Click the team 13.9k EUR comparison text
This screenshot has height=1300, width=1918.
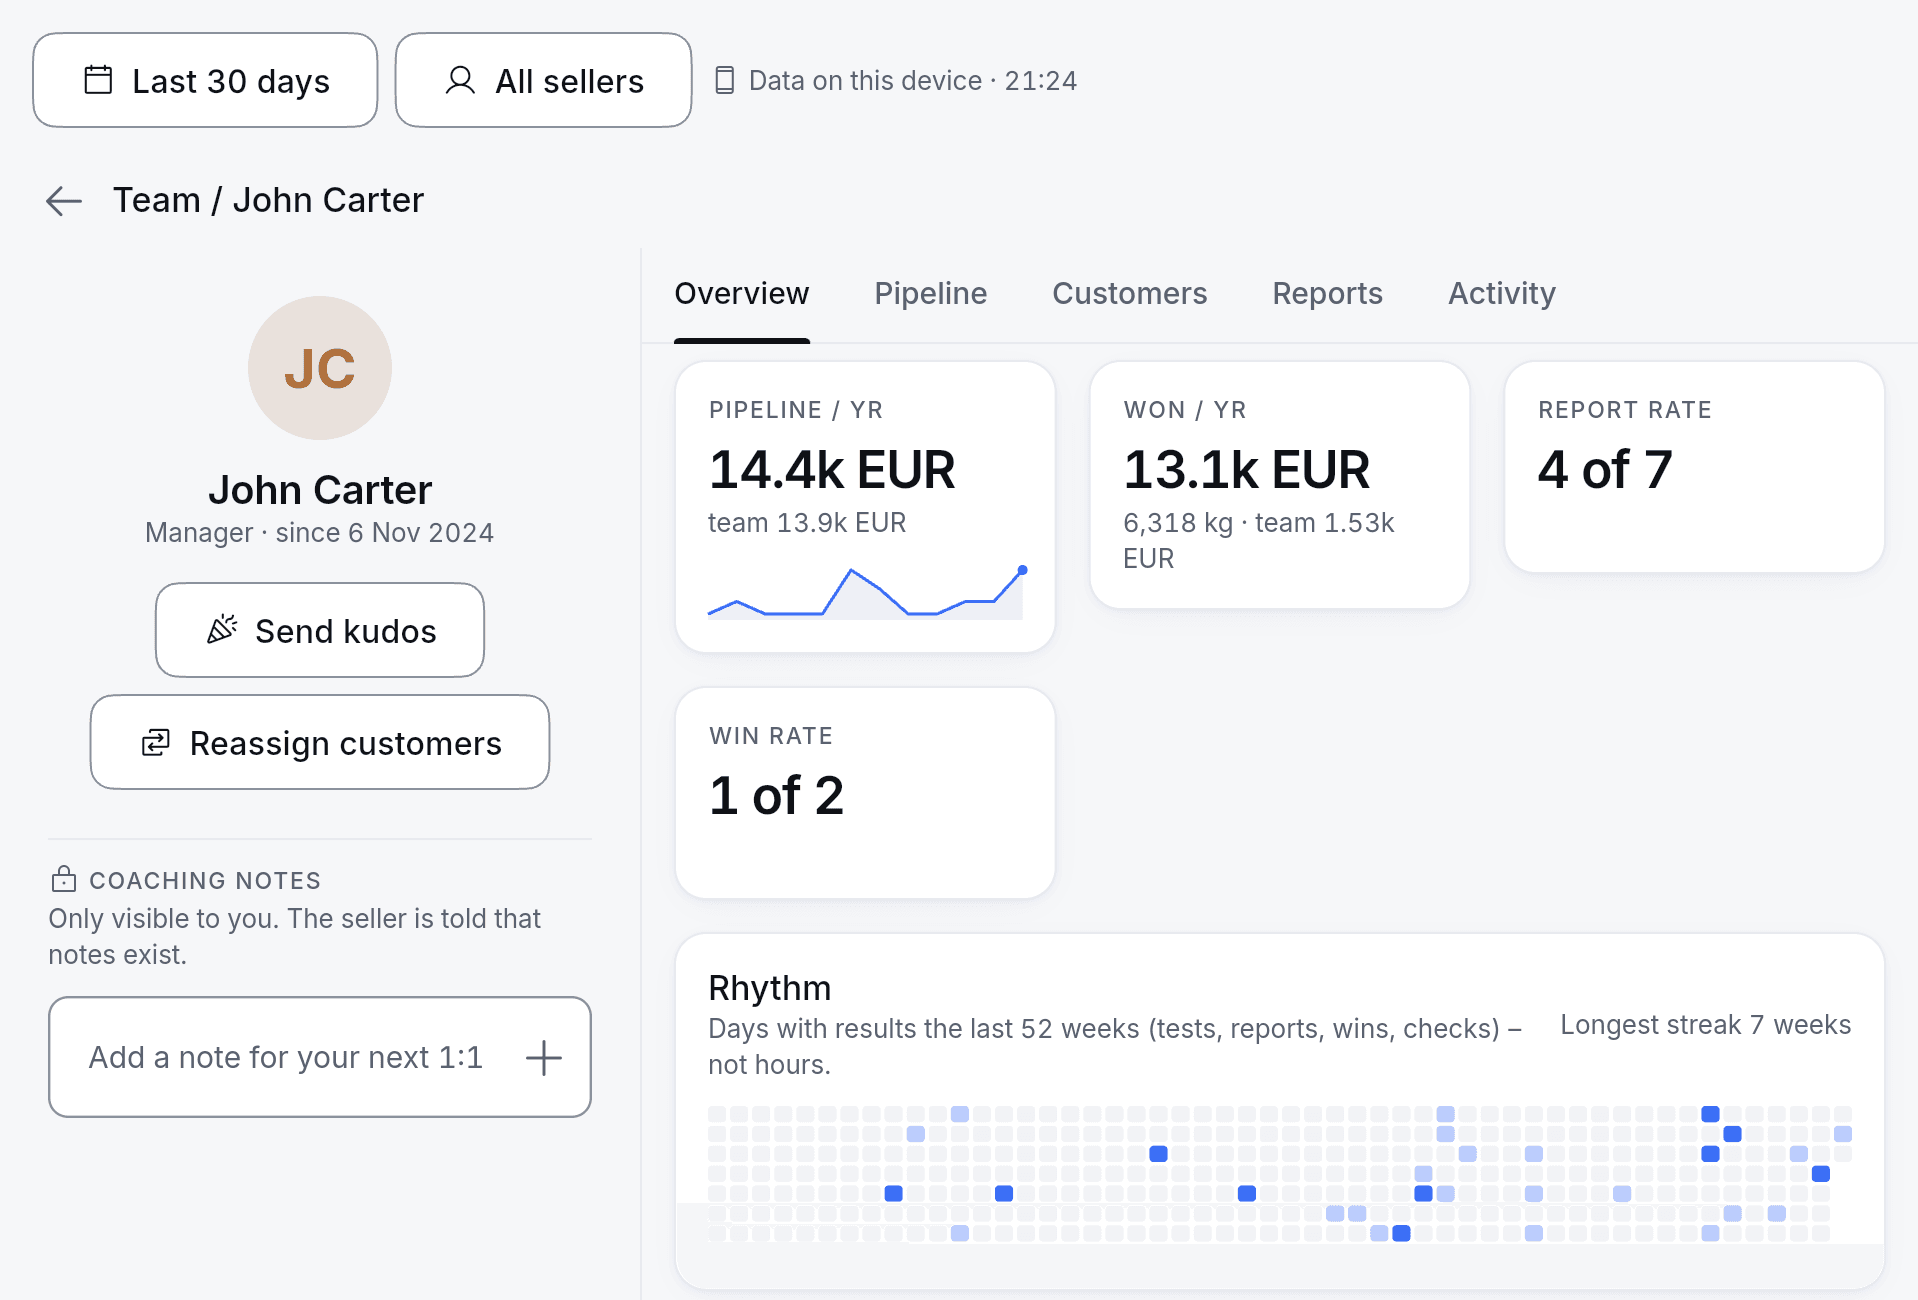[807, 523]
